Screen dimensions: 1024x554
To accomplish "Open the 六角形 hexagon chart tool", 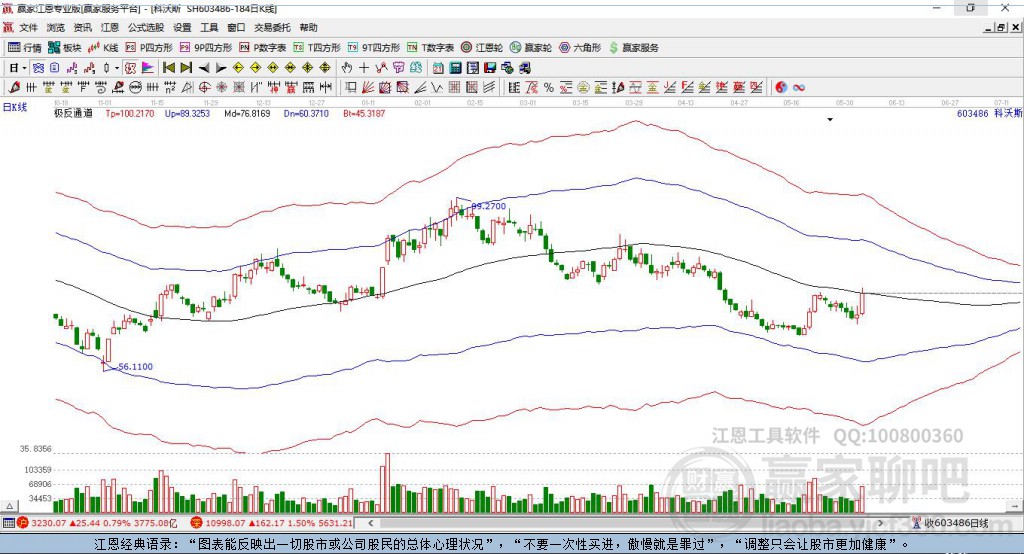I will pyautogui.click(x=580, y=48).
